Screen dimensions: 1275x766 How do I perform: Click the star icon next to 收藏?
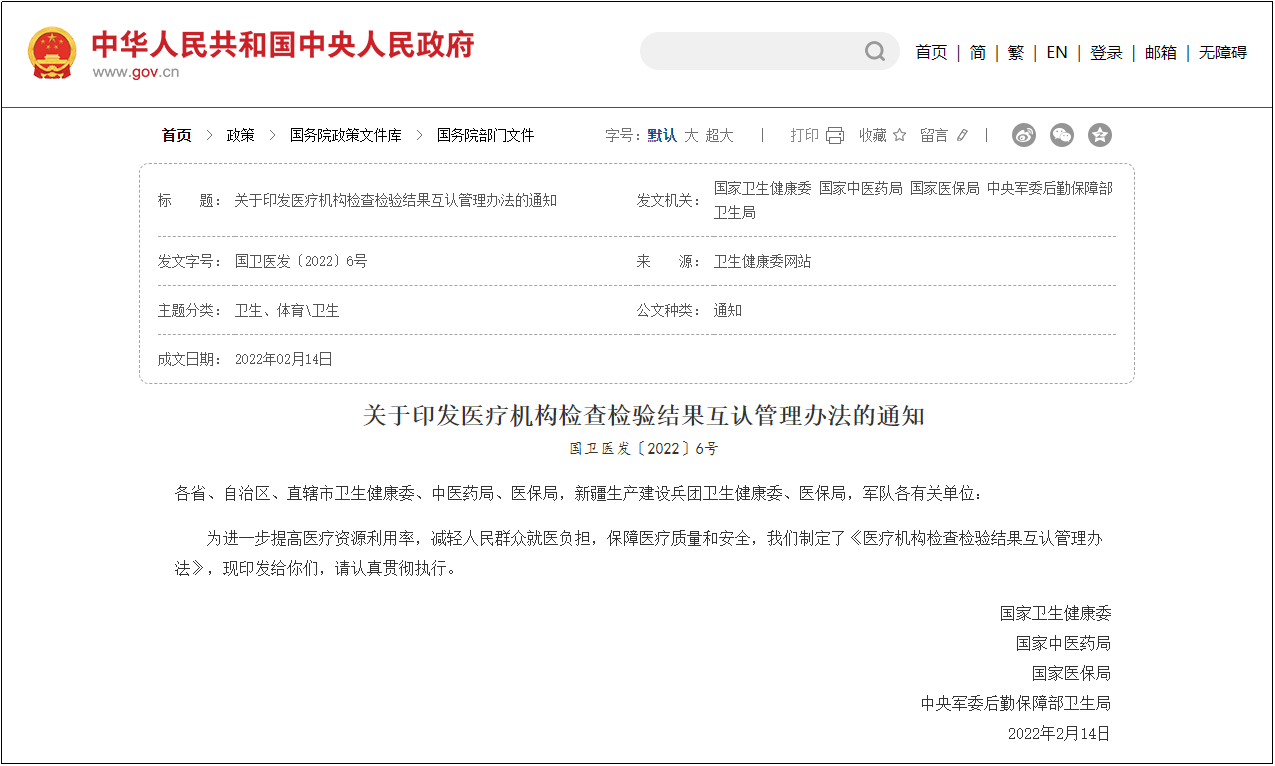899,135
